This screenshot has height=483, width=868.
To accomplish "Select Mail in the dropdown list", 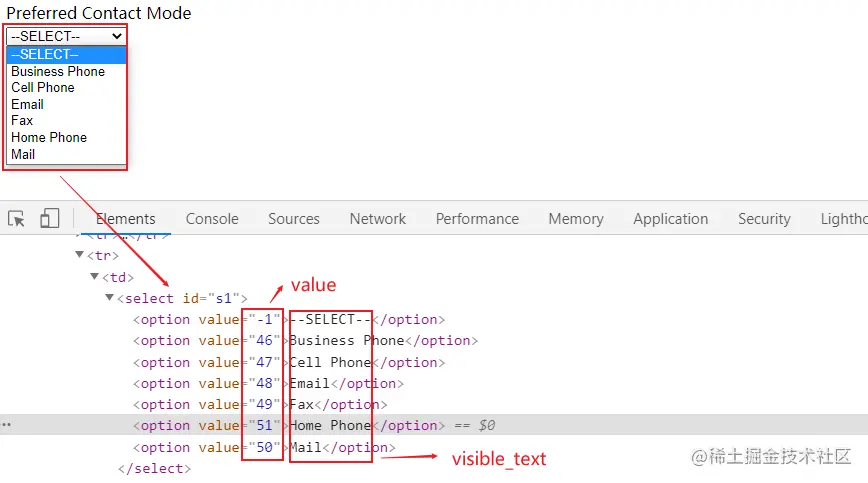I will [23, 154].
